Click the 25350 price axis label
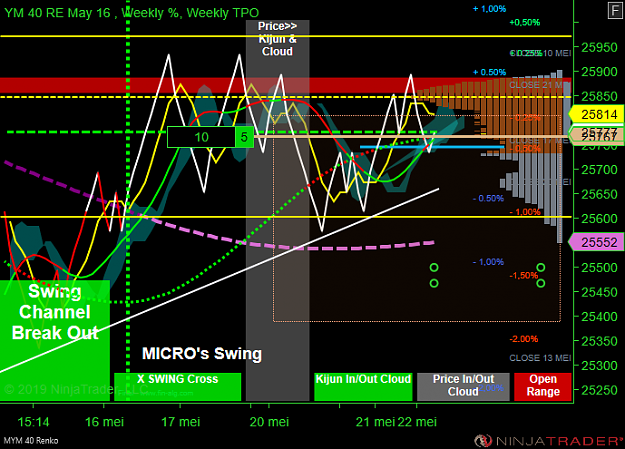Image resolution: width=625 pixels, height=449 pixels. point(599,341)
